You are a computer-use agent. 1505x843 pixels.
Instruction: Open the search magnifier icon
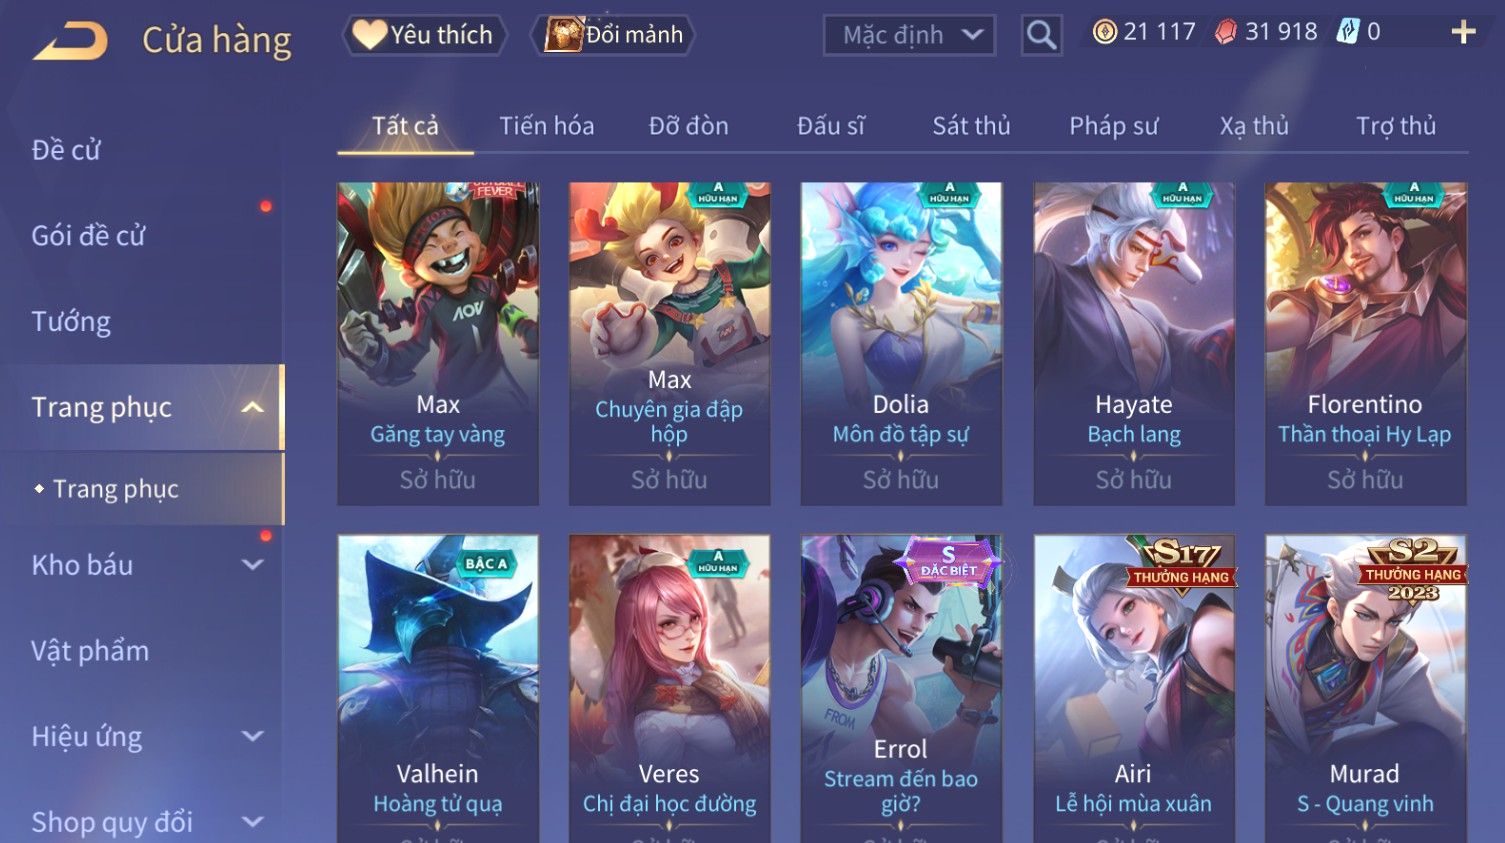click(1041, 35)
